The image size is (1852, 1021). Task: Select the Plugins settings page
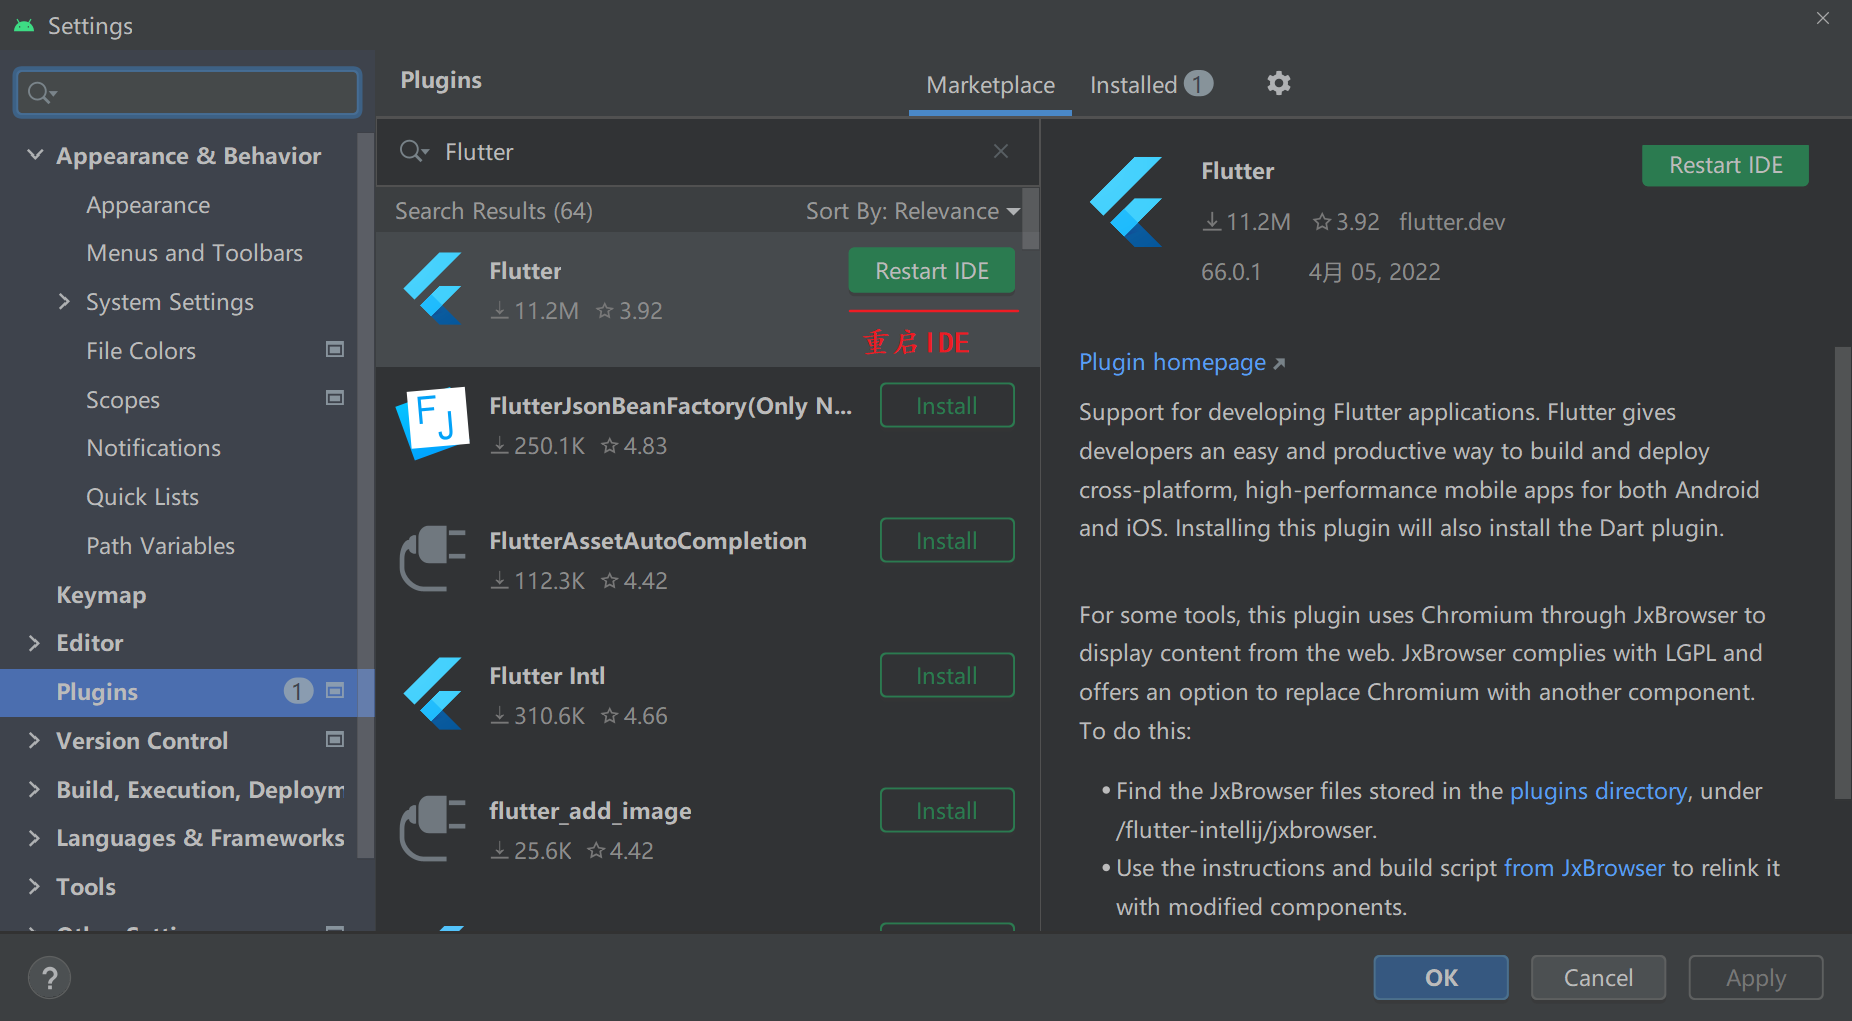click(187, 692)
